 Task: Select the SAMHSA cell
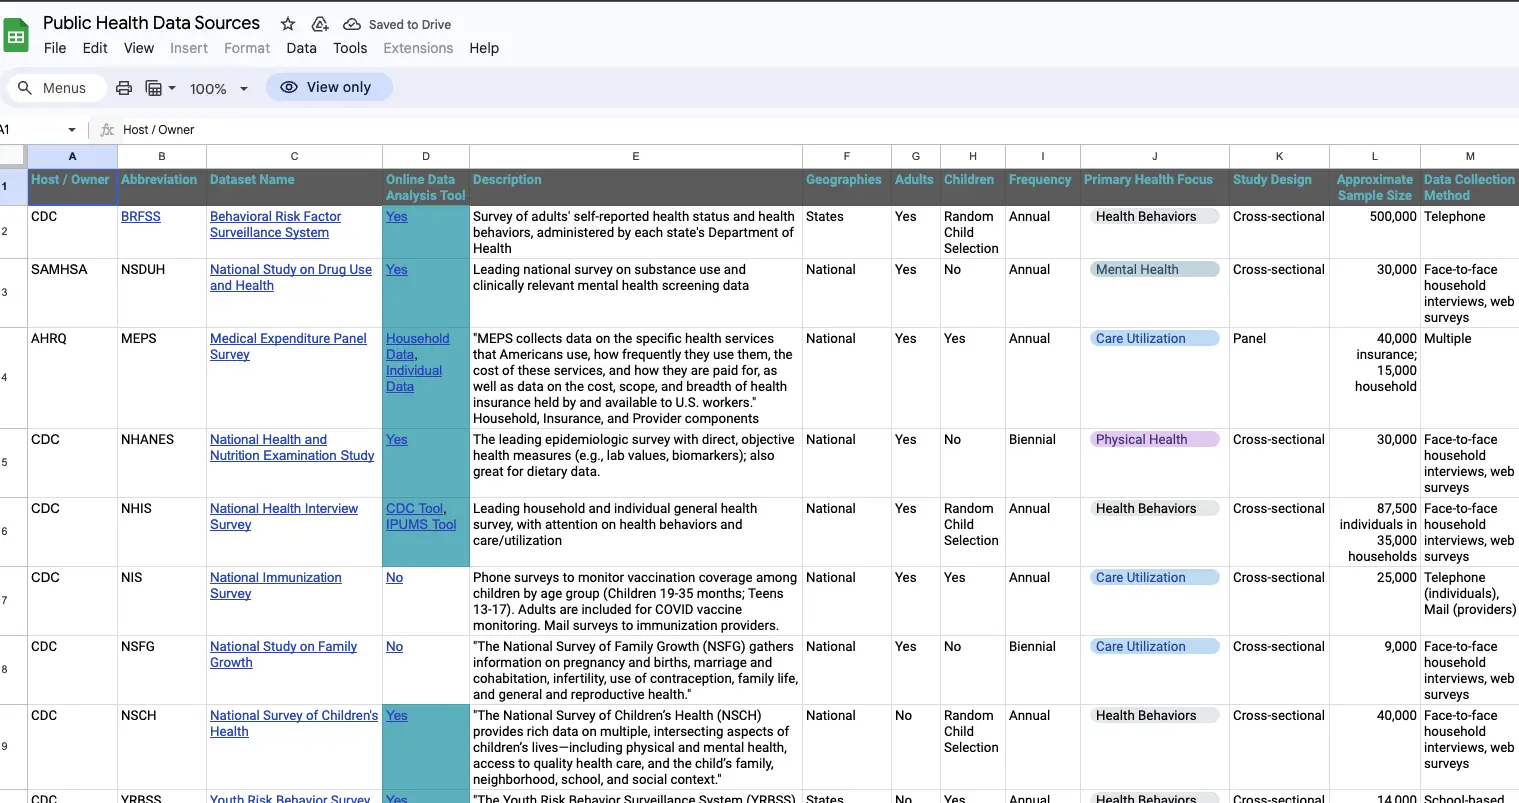72,293
